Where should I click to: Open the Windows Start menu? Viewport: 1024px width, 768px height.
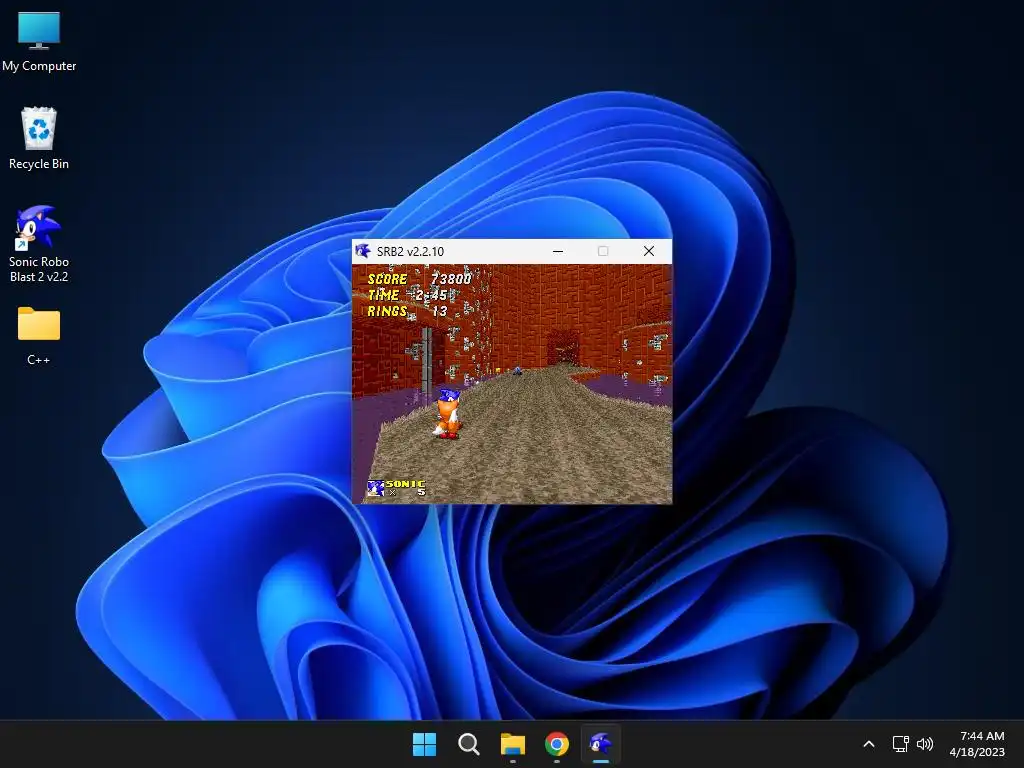[424, 744]
